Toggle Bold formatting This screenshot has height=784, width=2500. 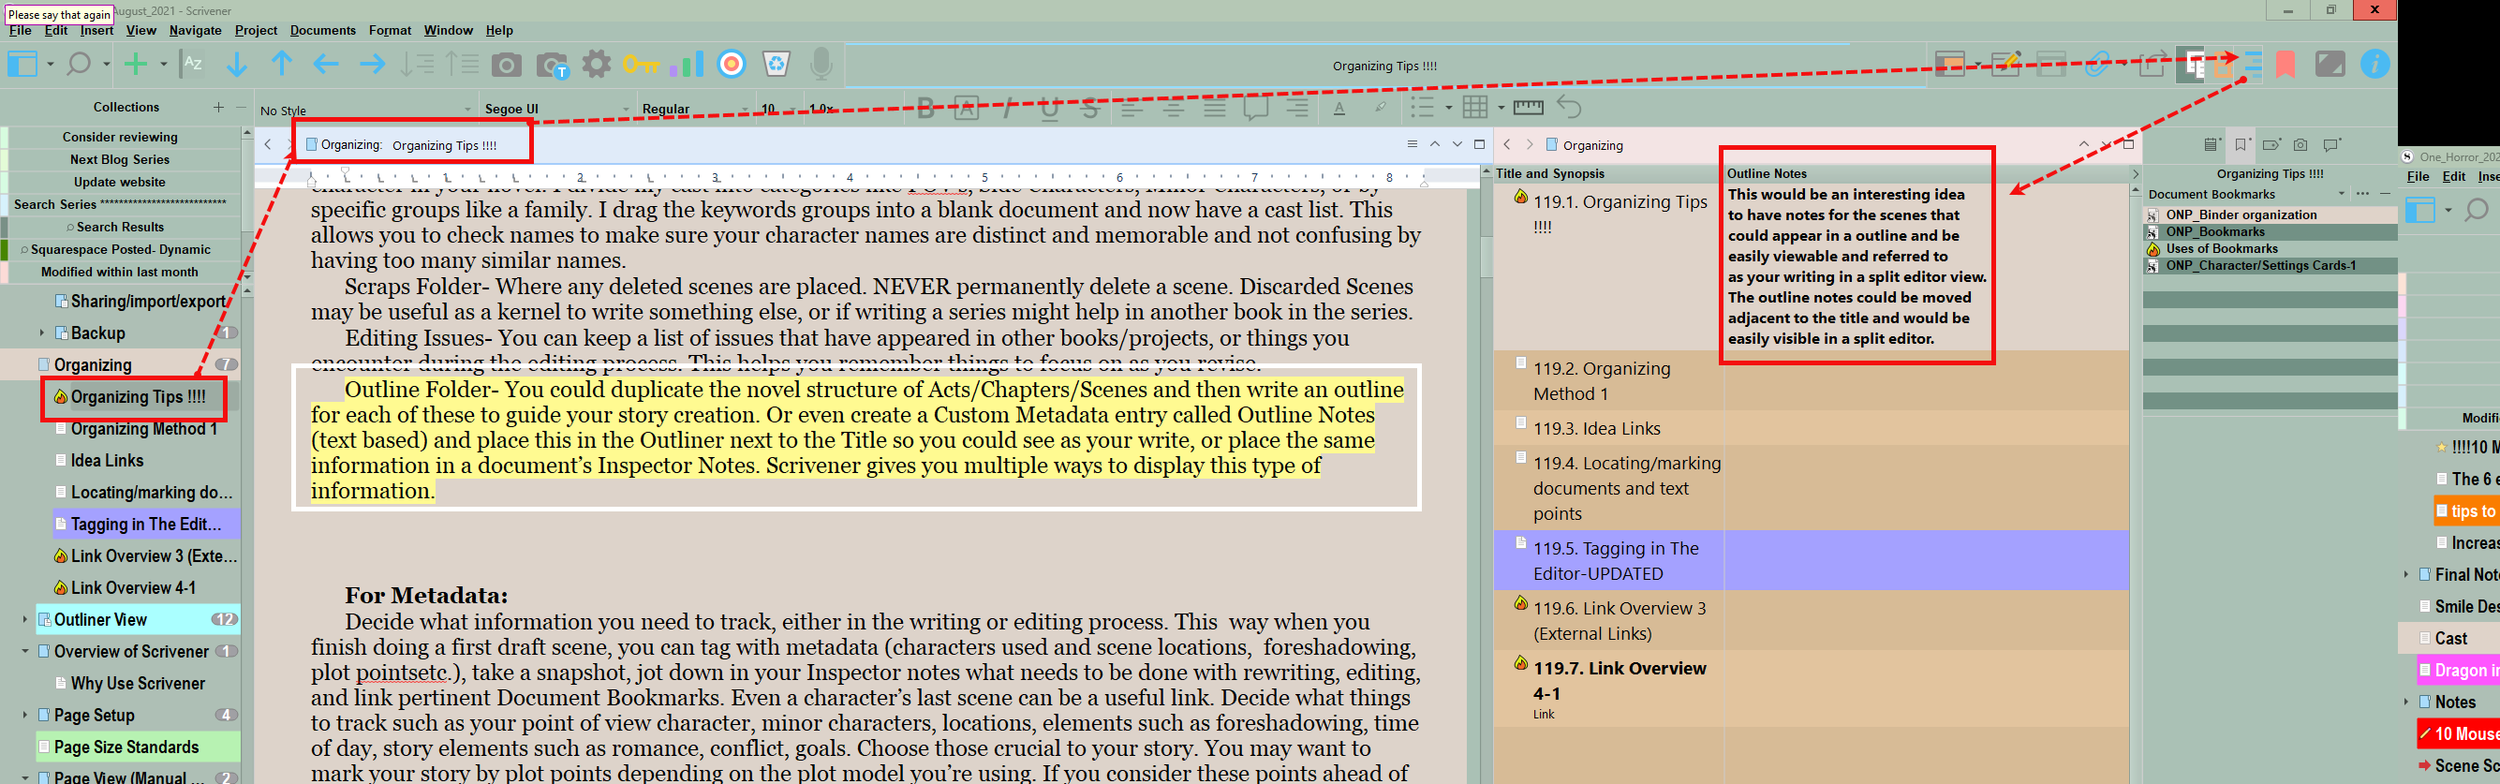pos(926,108)
